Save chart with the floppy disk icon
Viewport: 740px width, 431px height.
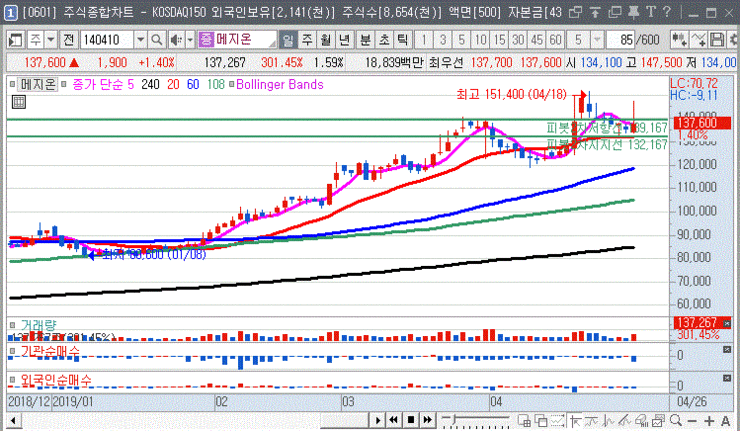coord(717,40)
